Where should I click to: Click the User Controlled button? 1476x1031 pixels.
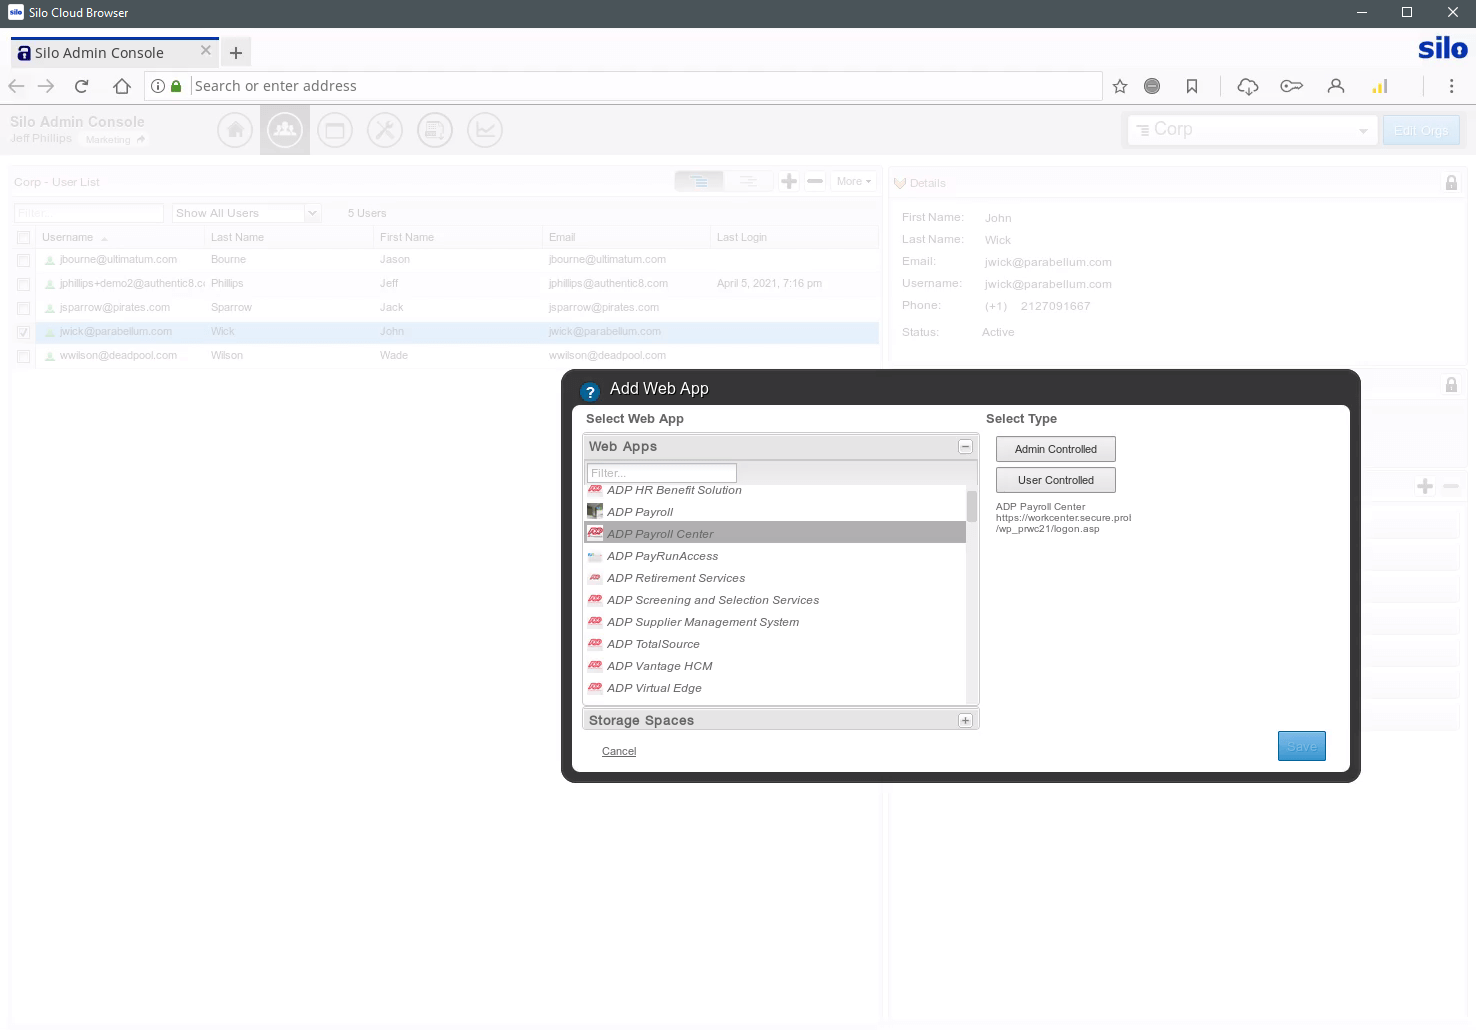pos(1056,480)
